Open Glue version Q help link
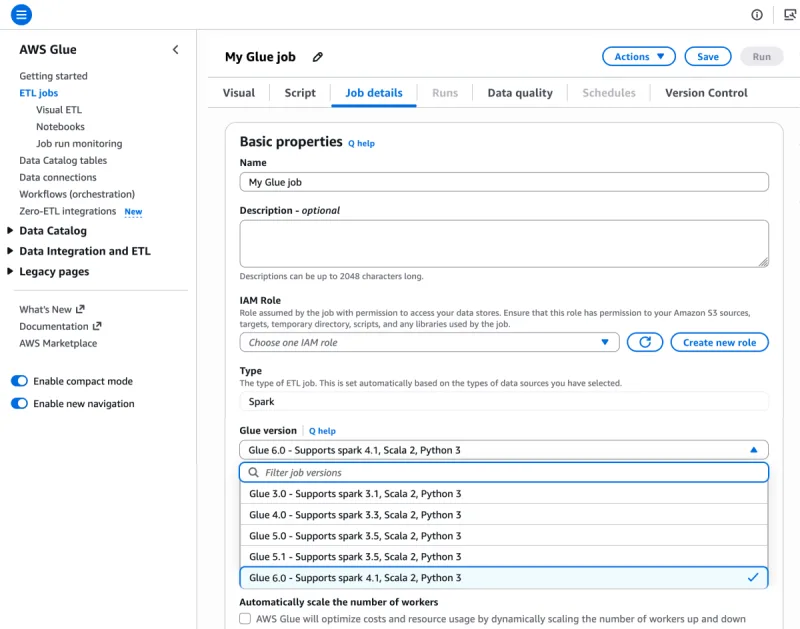 pyautogui.click(x=322, y=431)
